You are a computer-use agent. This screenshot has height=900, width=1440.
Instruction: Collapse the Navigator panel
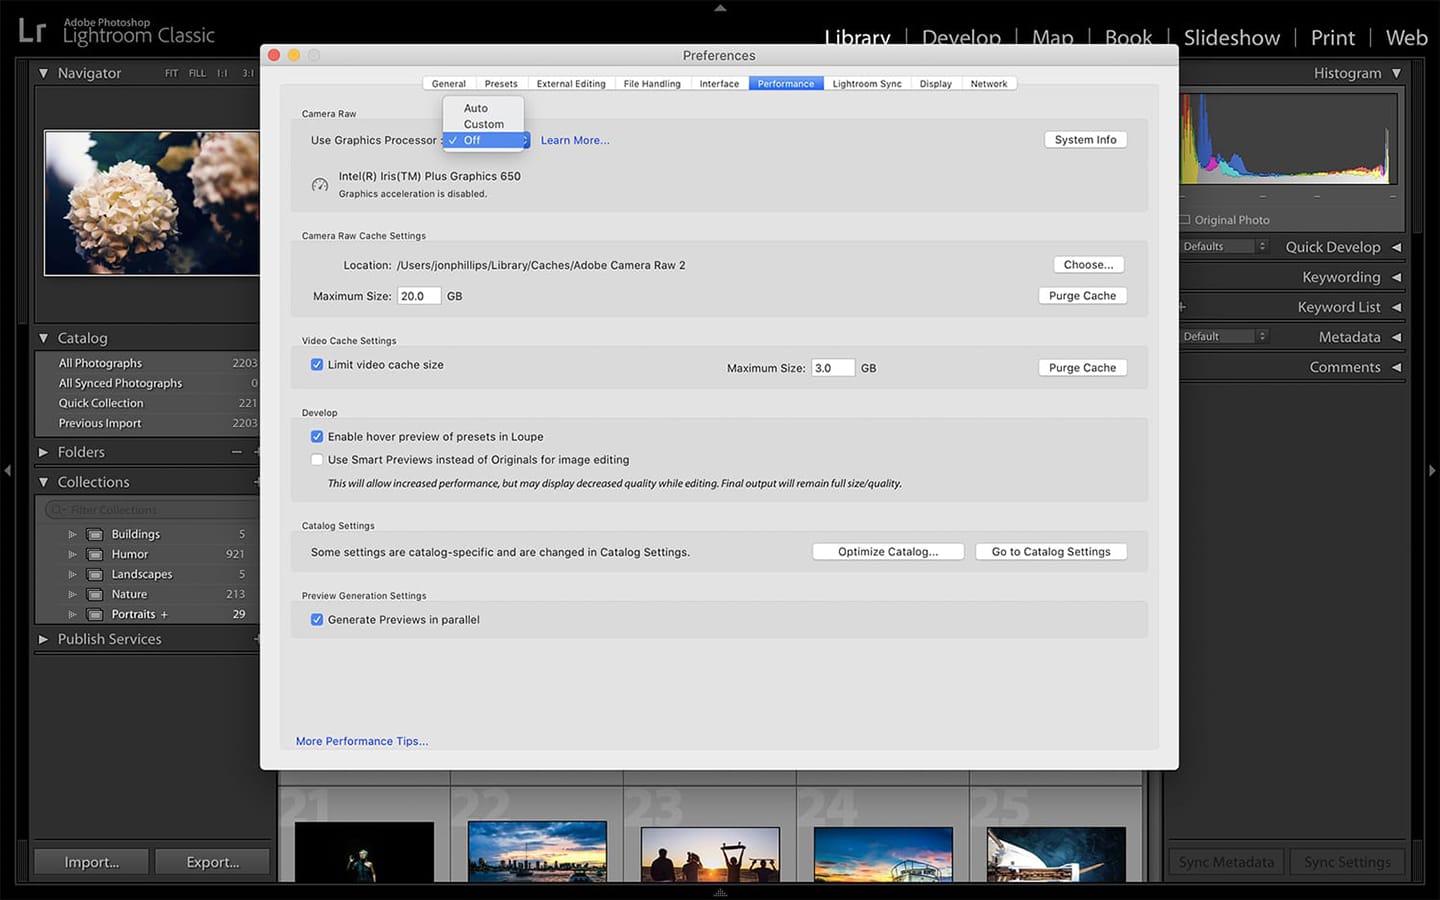coord(43,73)
